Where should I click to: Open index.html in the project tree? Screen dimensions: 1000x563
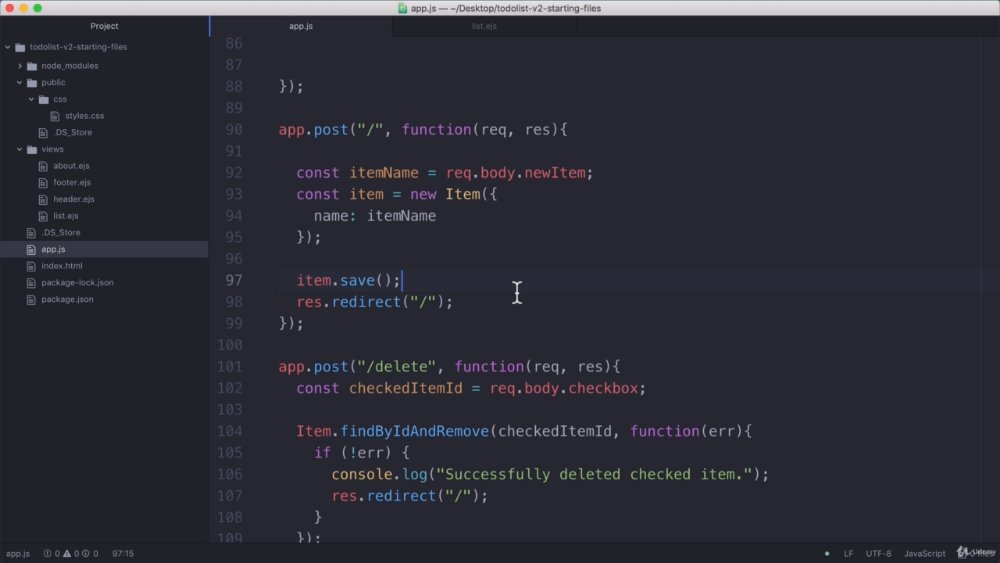click(x=62, y=266)
